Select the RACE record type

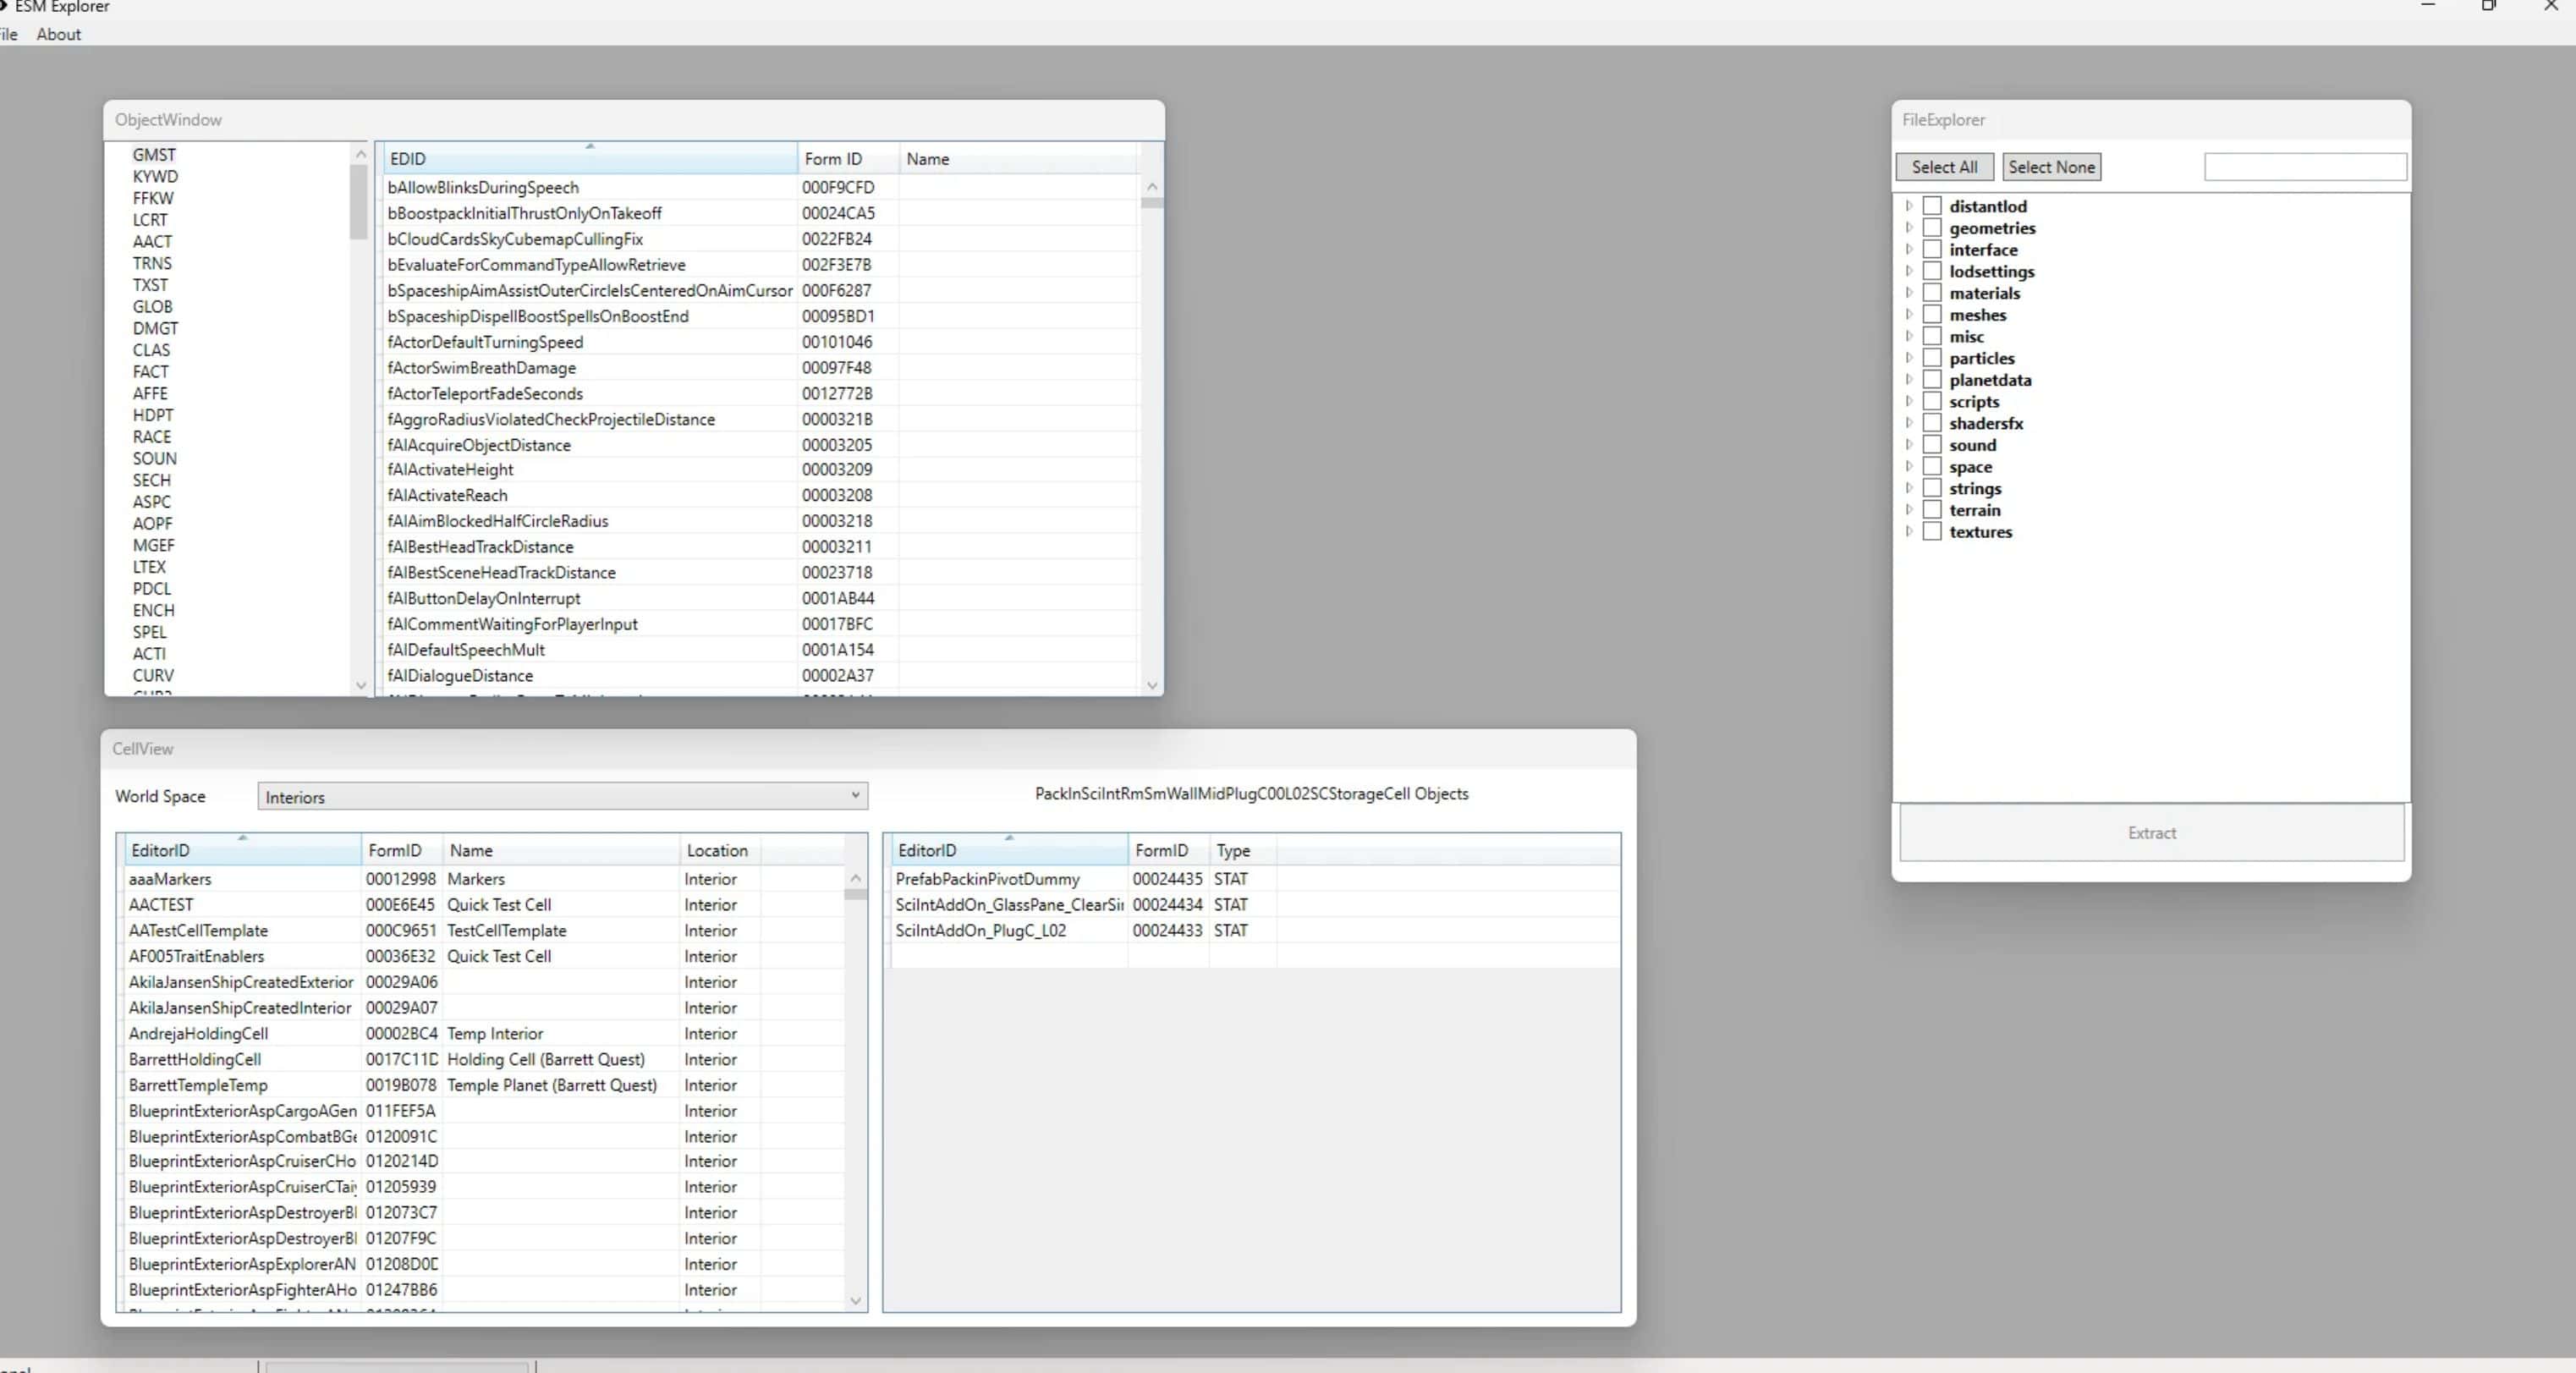pos(152,437)
